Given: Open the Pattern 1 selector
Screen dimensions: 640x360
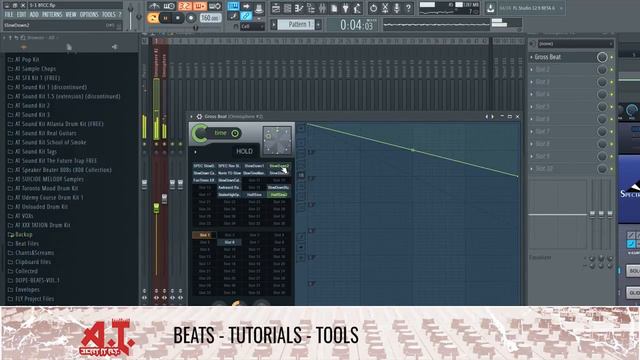Looking at the screenshot, I should click(296, 25).
